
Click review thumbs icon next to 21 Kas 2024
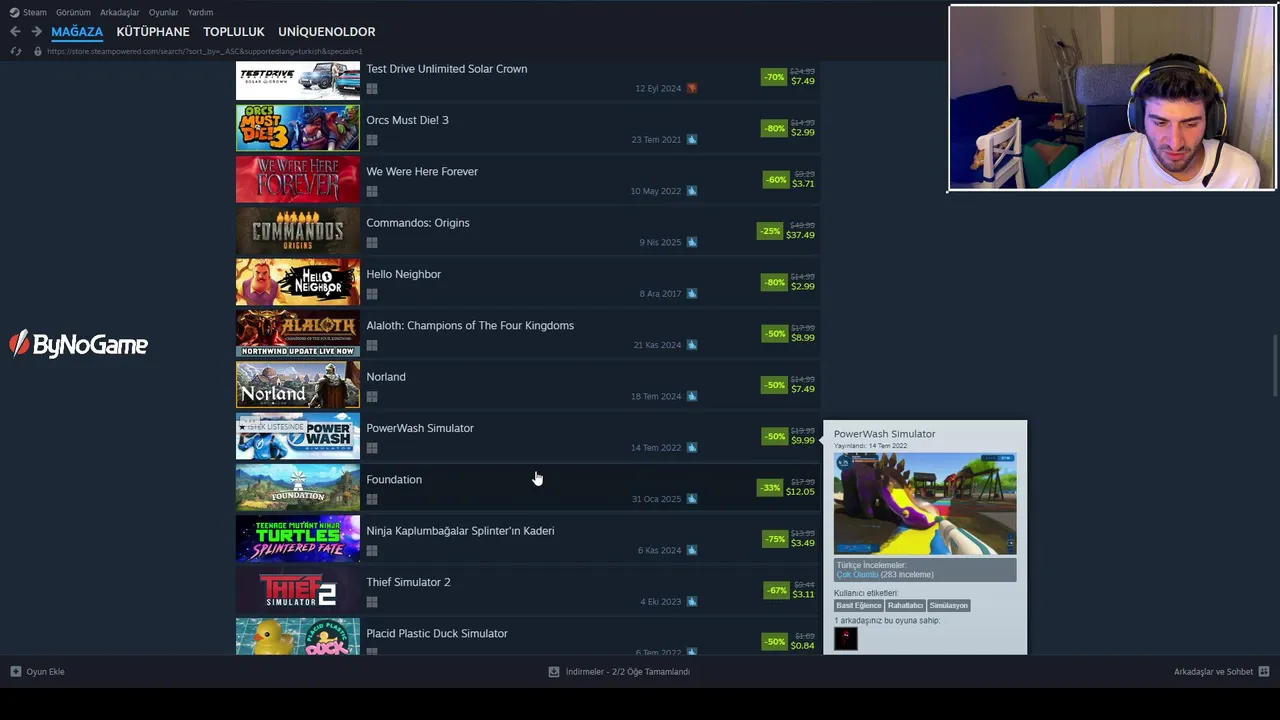click(x=692, y=345)
